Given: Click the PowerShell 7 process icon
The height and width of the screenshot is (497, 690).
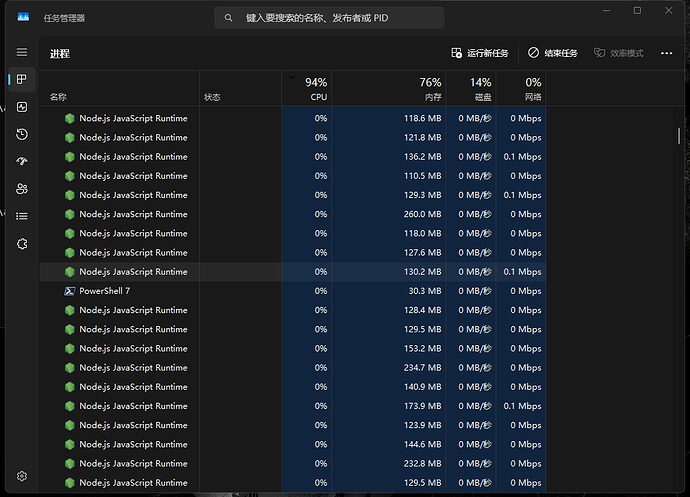Looking at the screenshot, I should [70, 291].
